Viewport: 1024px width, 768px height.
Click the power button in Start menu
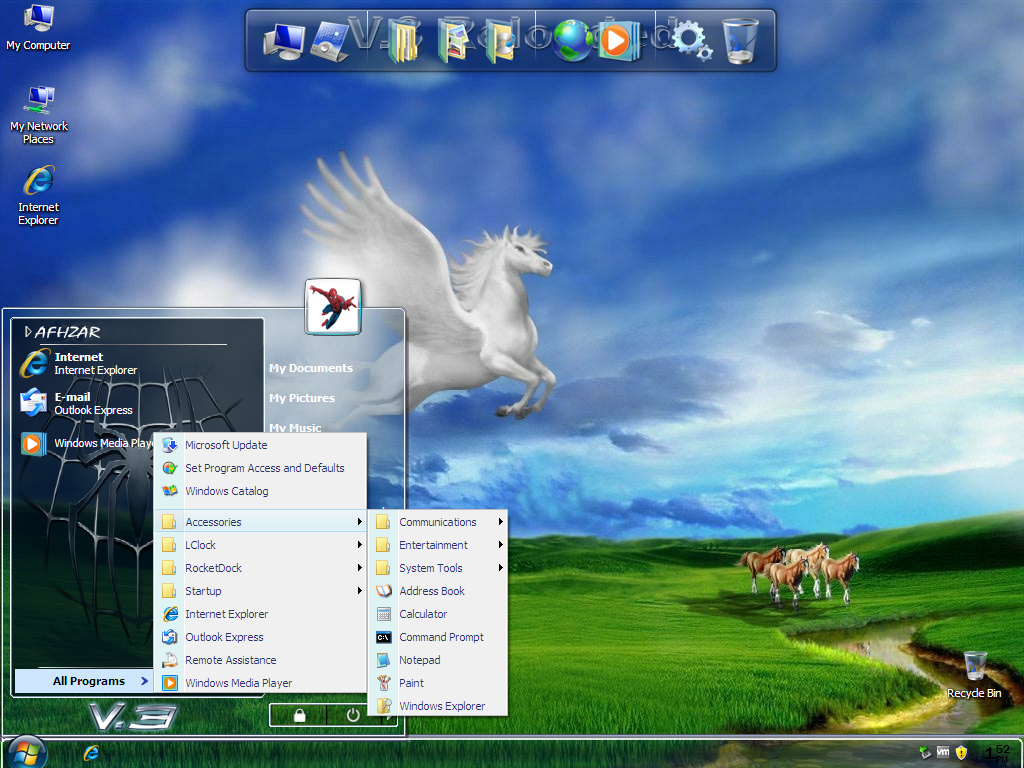[x=353, y=715]
